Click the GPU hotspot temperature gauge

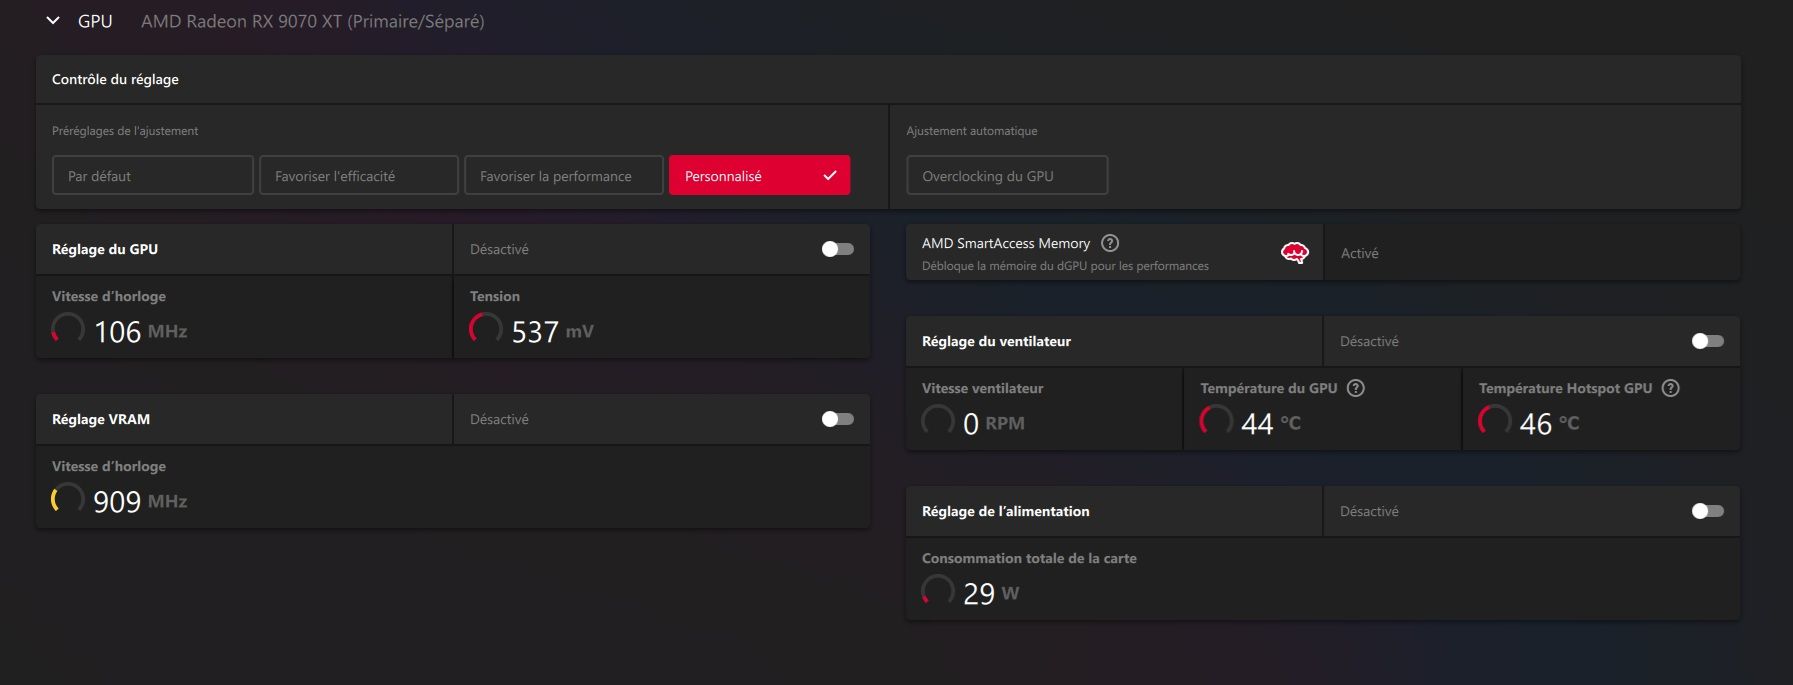1495,421
